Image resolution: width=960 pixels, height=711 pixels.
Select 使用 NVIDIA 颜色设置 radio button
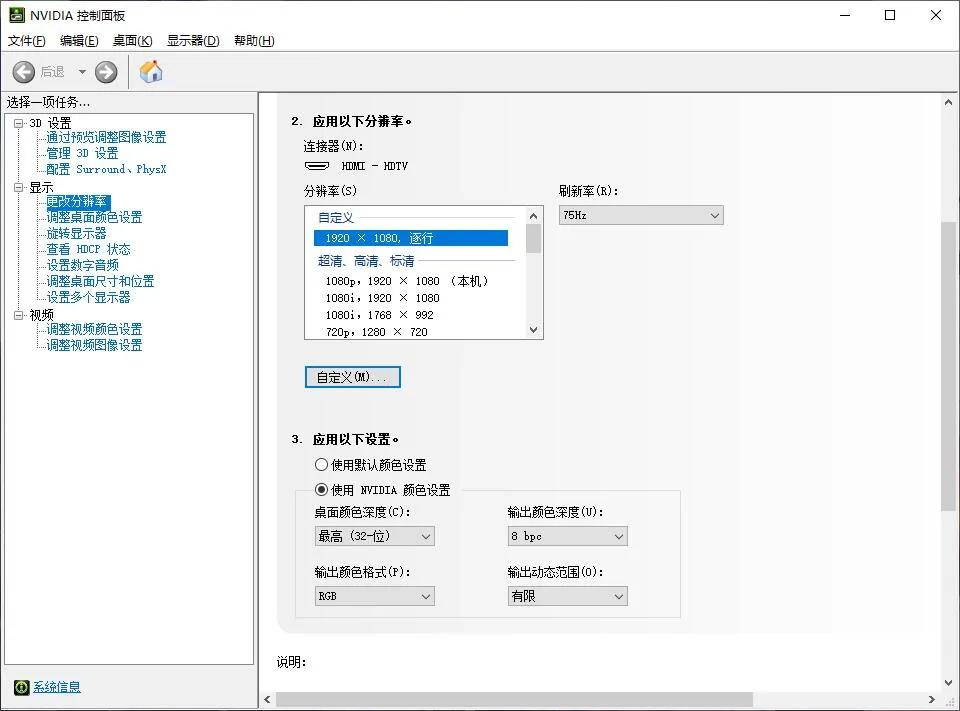pos(321,490)
